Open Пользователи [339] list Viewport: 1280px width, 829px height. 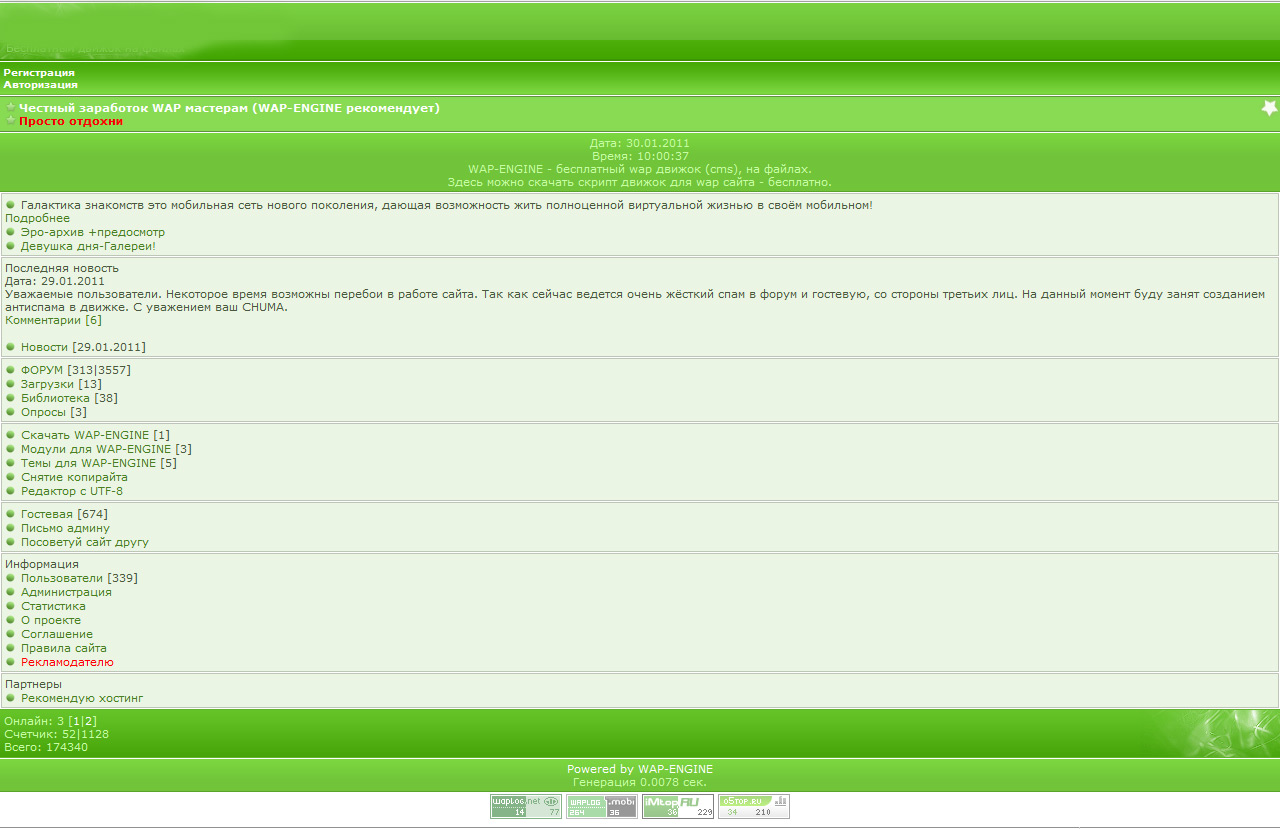pyautogui.click(x=79, y=578)
